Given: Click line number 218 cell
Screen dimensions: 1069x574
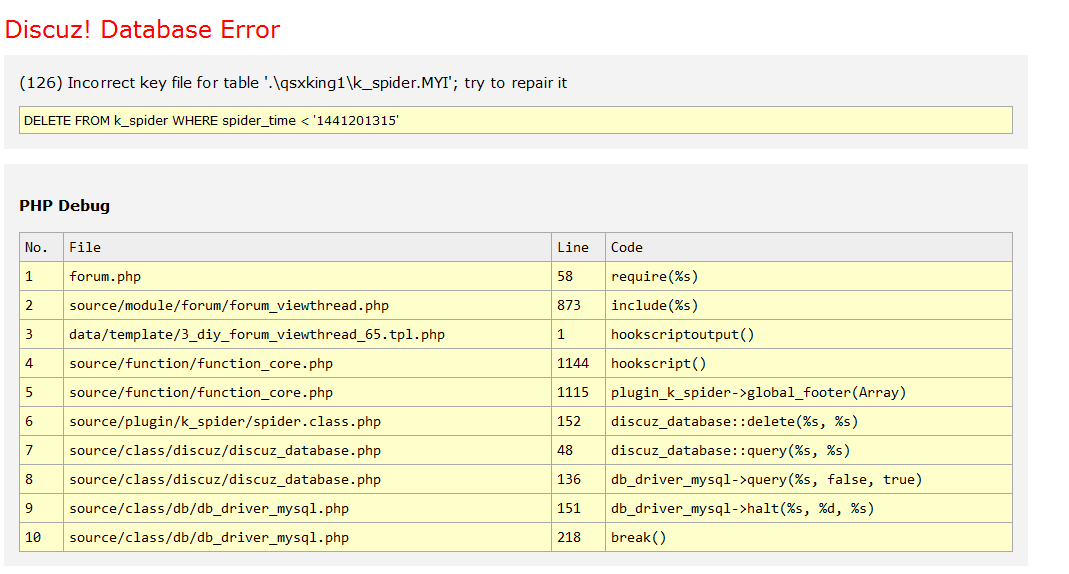Looking at the screenshot, I should pos(569,537).
